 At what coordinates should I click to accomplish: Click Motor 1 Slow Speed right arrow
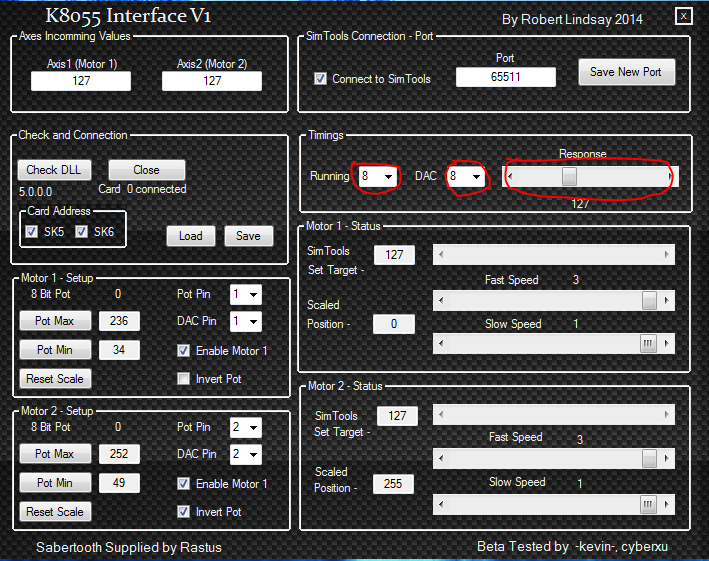667,344
